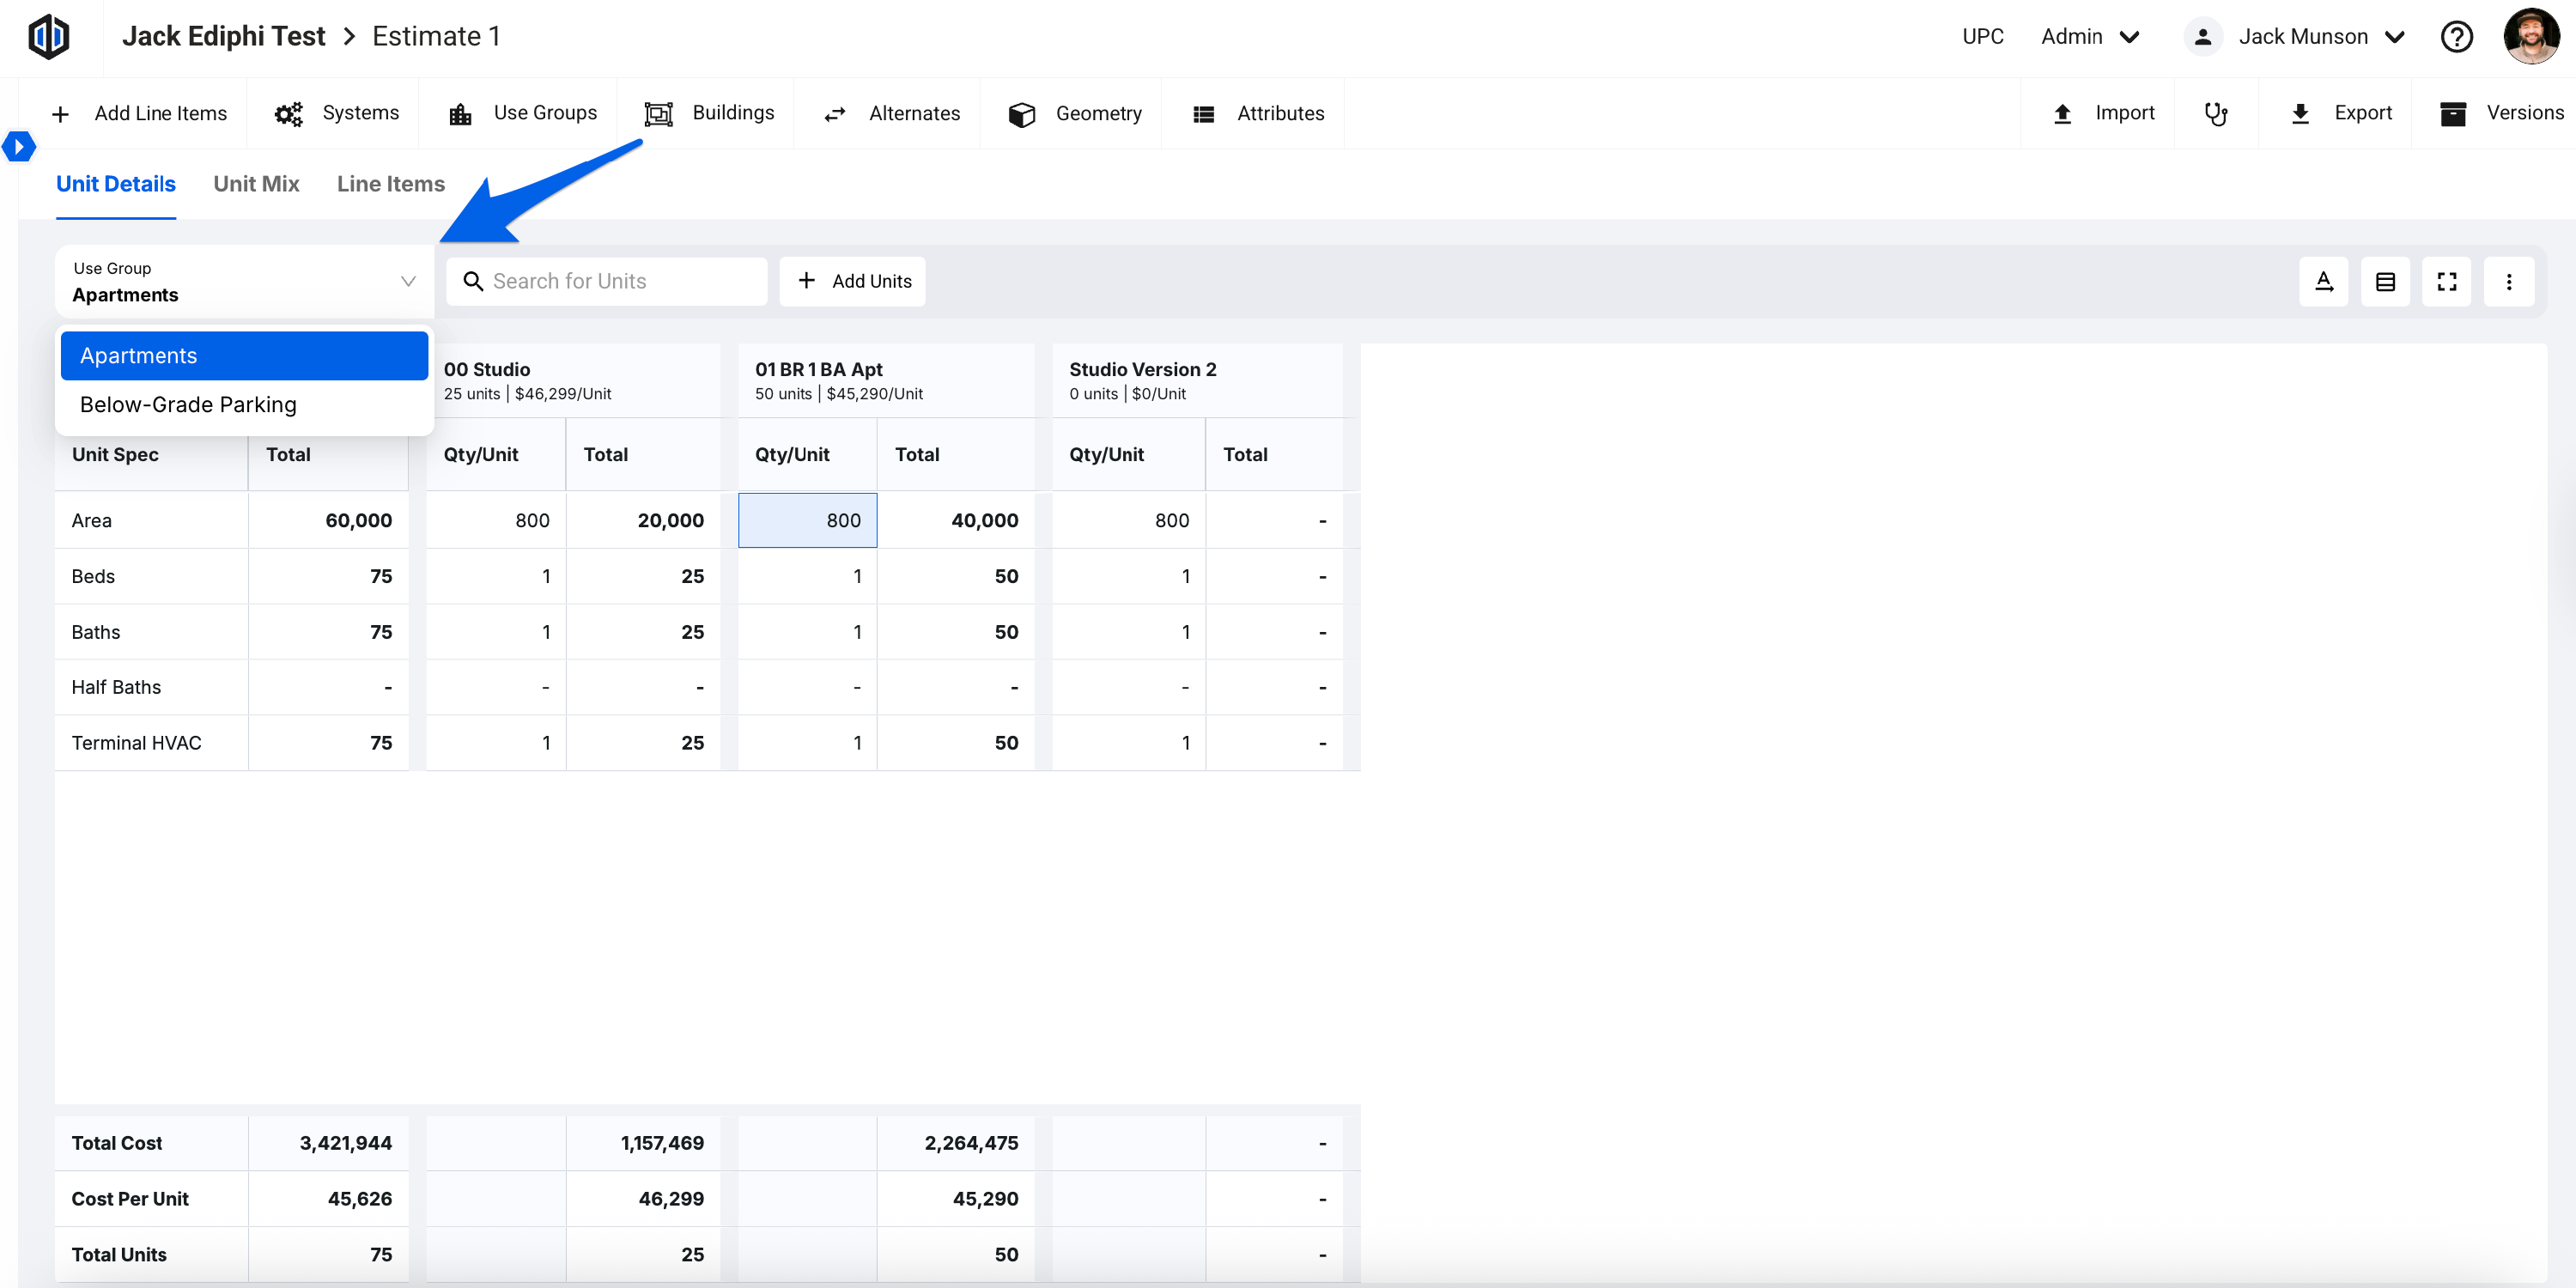
Task: Click the text format underline icon
Action: pyautogui.click(x=2323, y=282)
